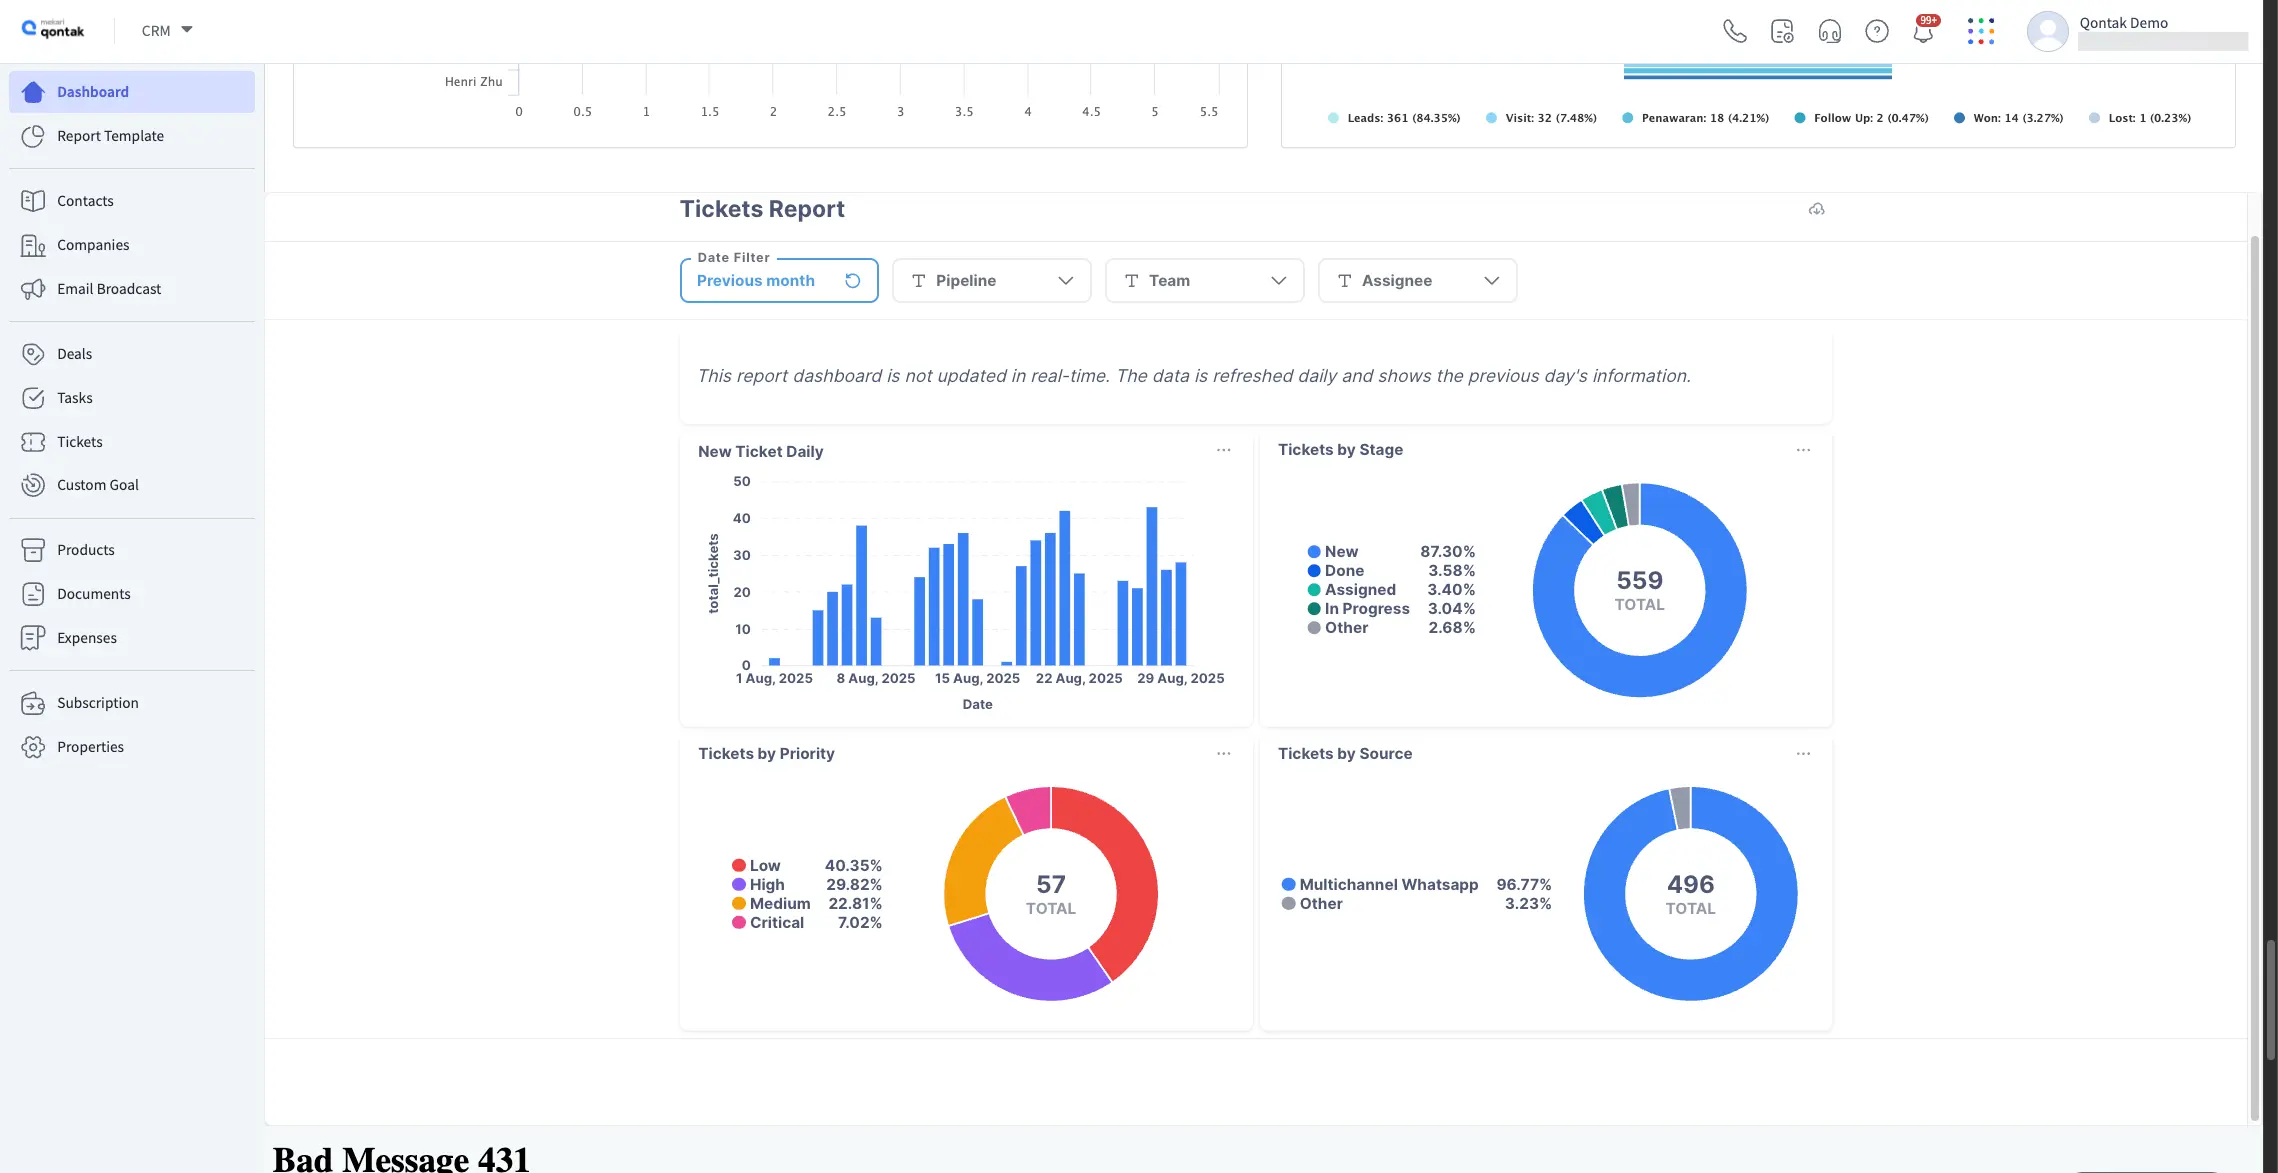Click the support headset icon
The height and width of the screenshot is (1173, 2278).
(1829, 31)
